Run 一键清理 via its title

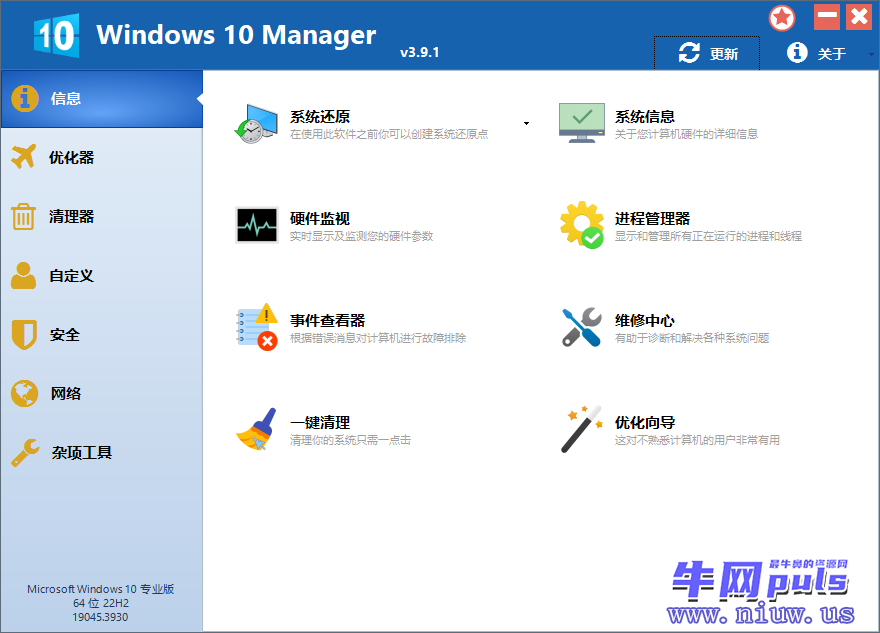point(320,423)
